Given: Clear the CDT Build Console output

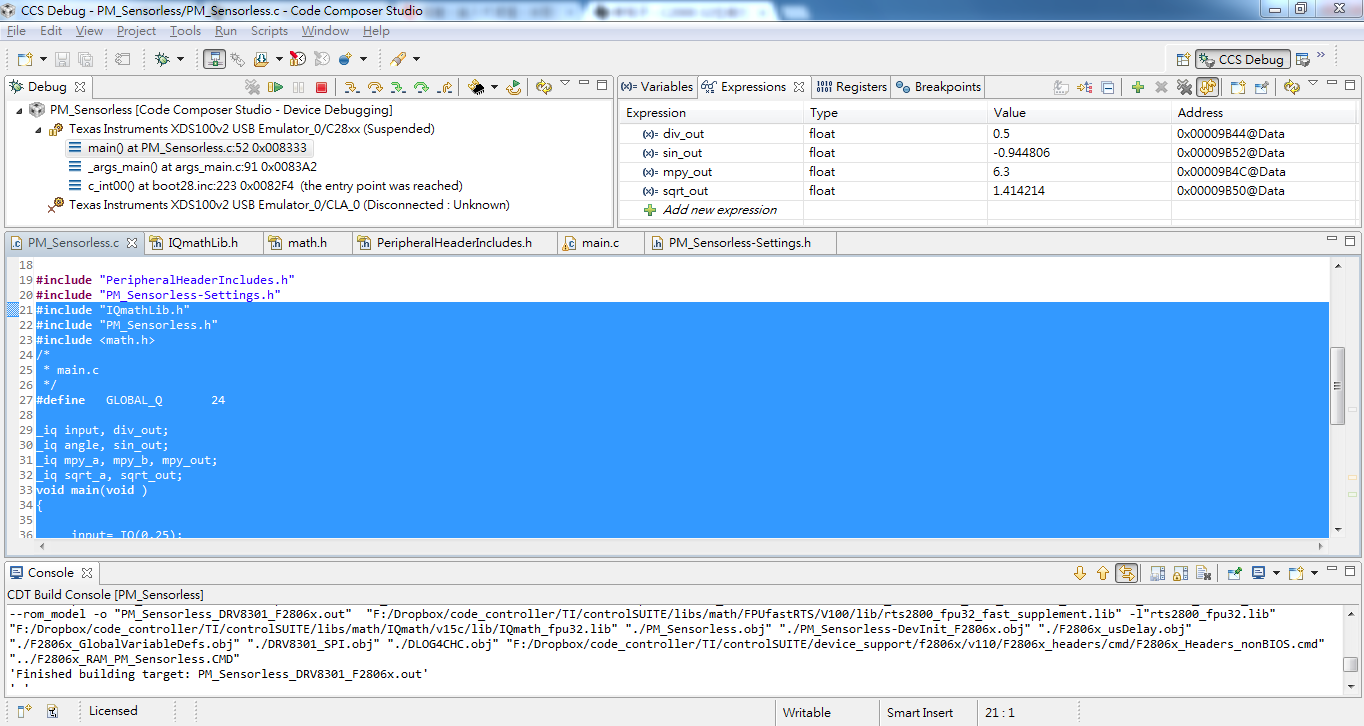Looking at the screenshot, I should pyautogui.click(x=1204, y=572).
